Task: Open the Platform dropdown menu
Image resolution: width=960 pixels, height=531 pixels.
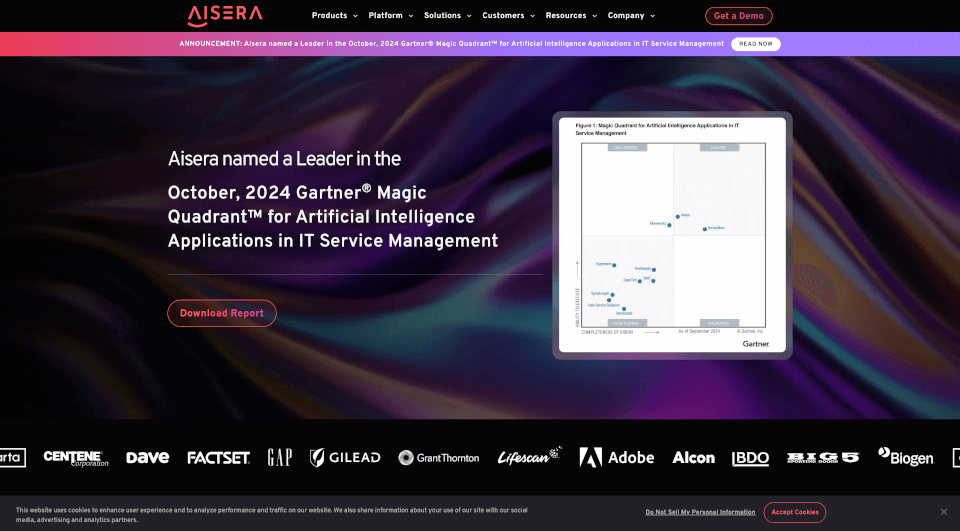Action: click(390, 16)
